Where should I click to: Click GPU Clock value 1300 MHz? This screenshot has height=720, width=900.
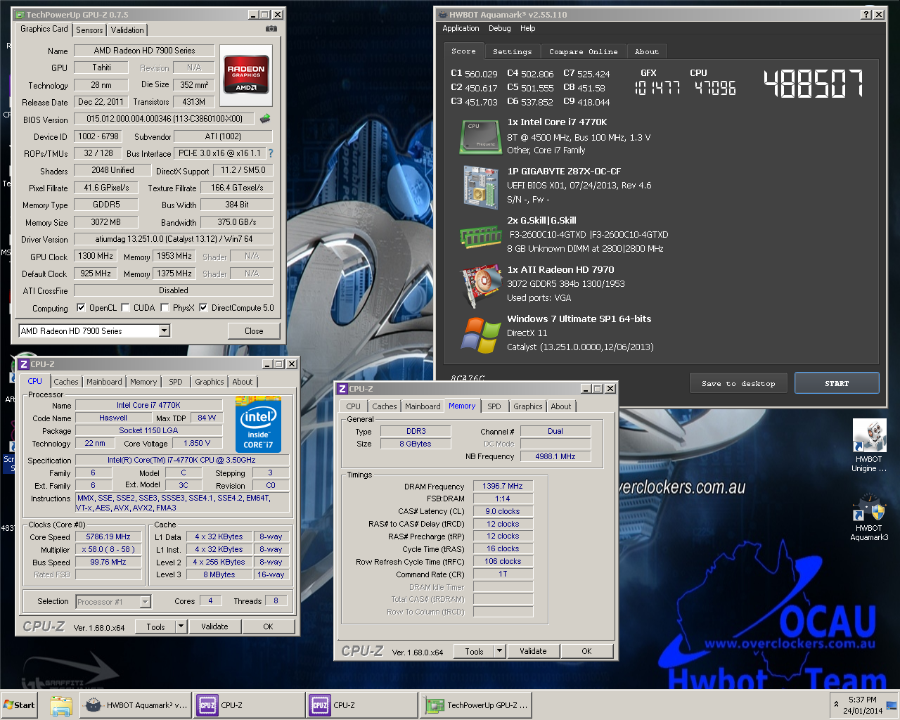pyautogui.click(x=95, y=256)
